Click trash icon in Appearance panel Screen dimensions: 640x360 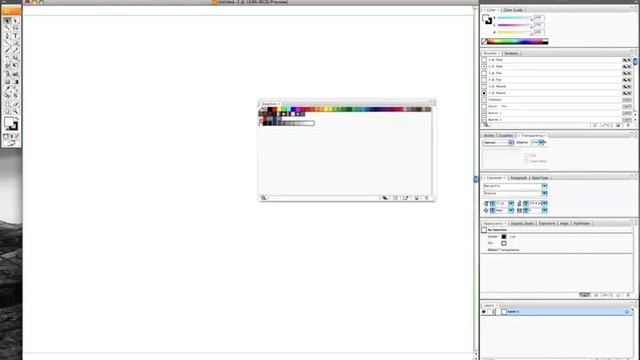(x=629, y=295)
